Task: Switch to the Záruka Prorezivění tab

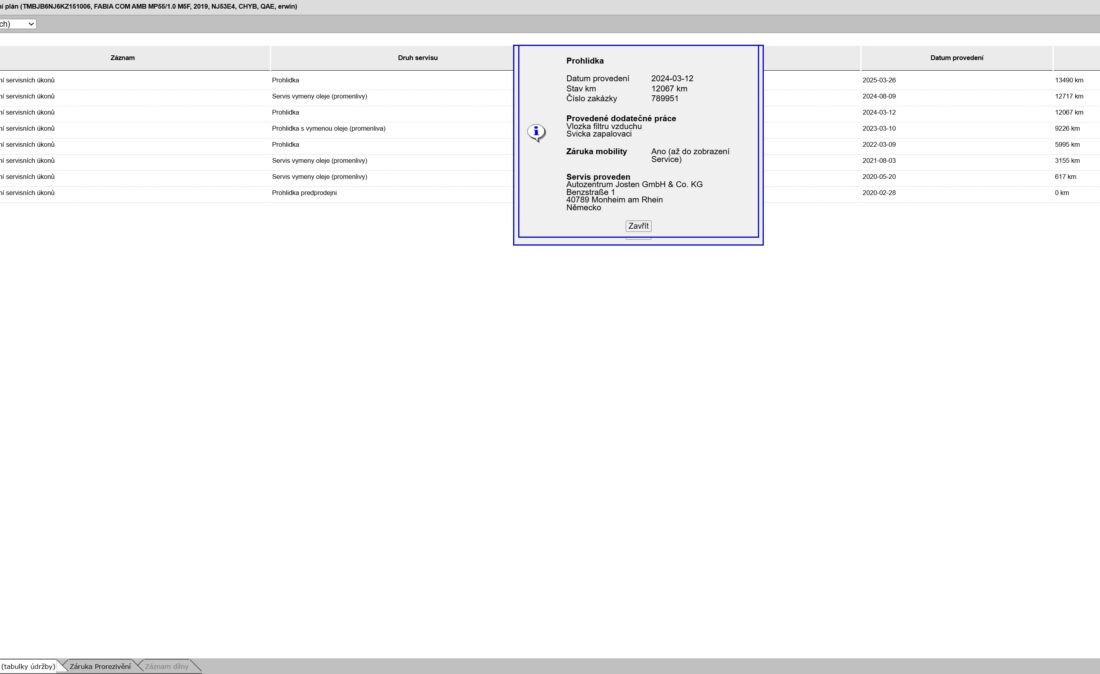Action: (x=100, y=666)
